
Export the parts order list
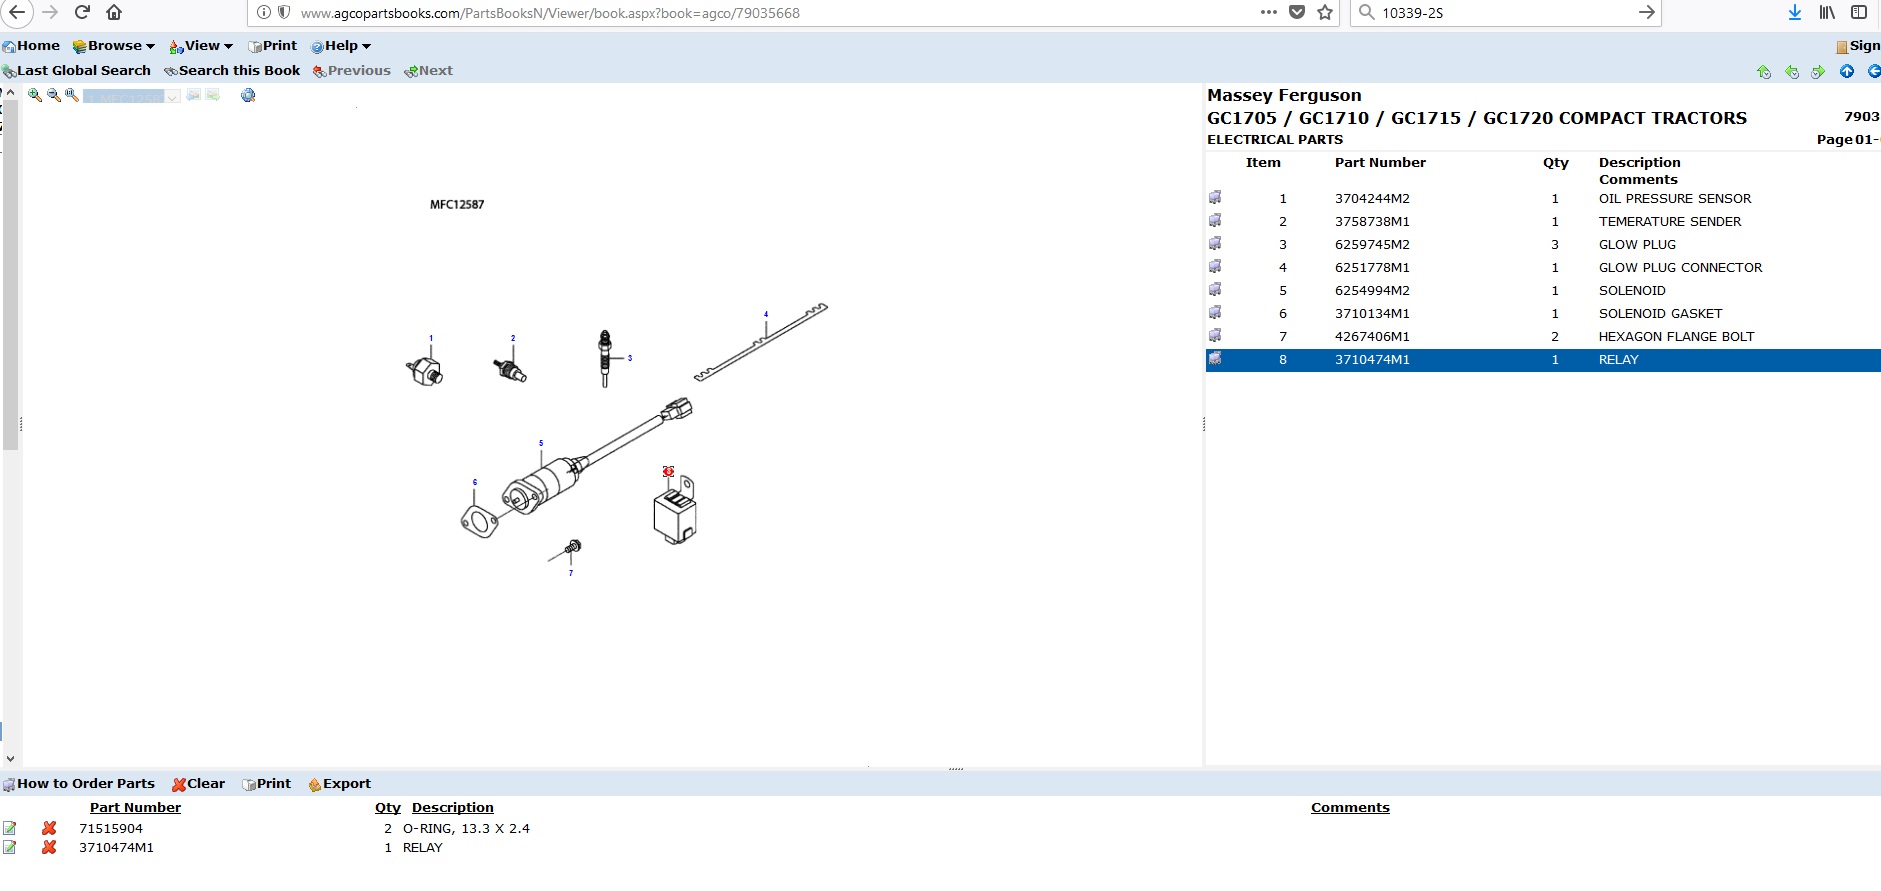pos(339,784)
